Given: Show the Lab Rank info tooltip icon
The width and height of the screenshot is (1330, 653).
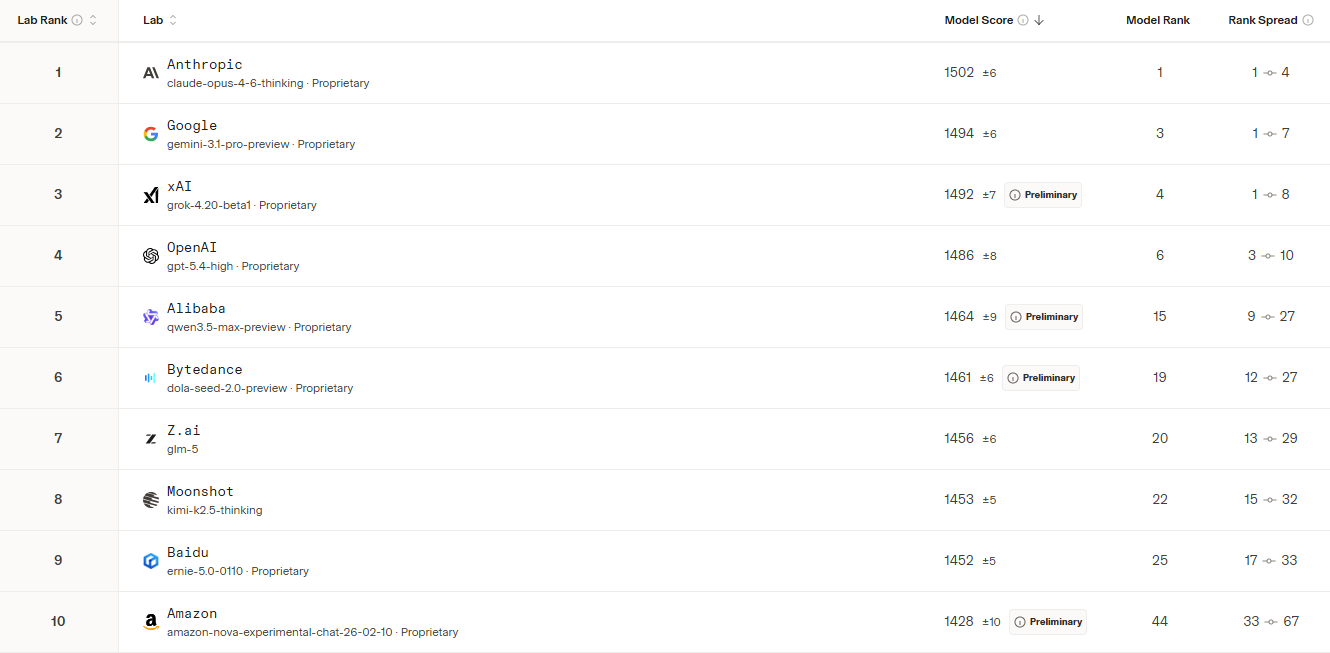Looking at the screenshot, I should click(77, 20).
